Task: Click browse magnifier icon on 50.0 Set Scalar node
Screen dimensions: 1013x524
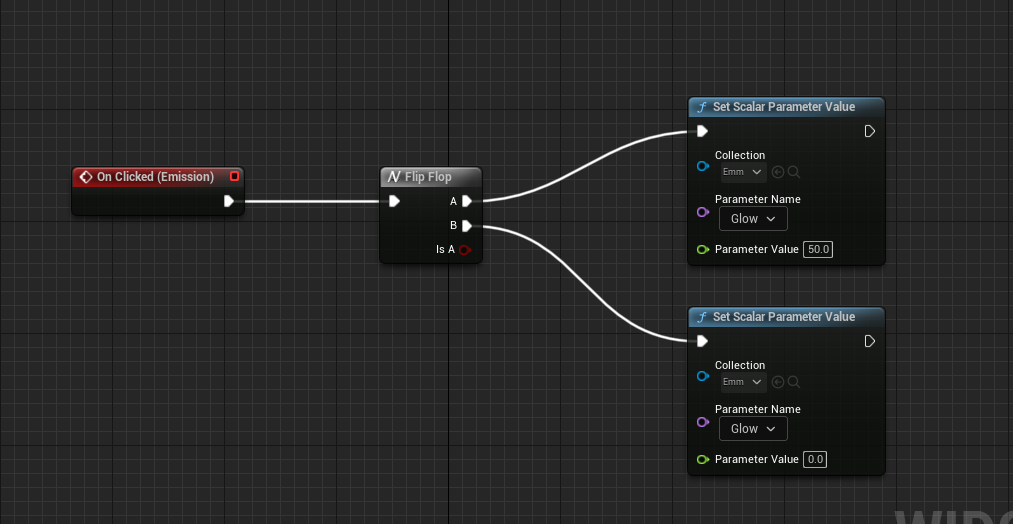Action: (x=794, y=172)
